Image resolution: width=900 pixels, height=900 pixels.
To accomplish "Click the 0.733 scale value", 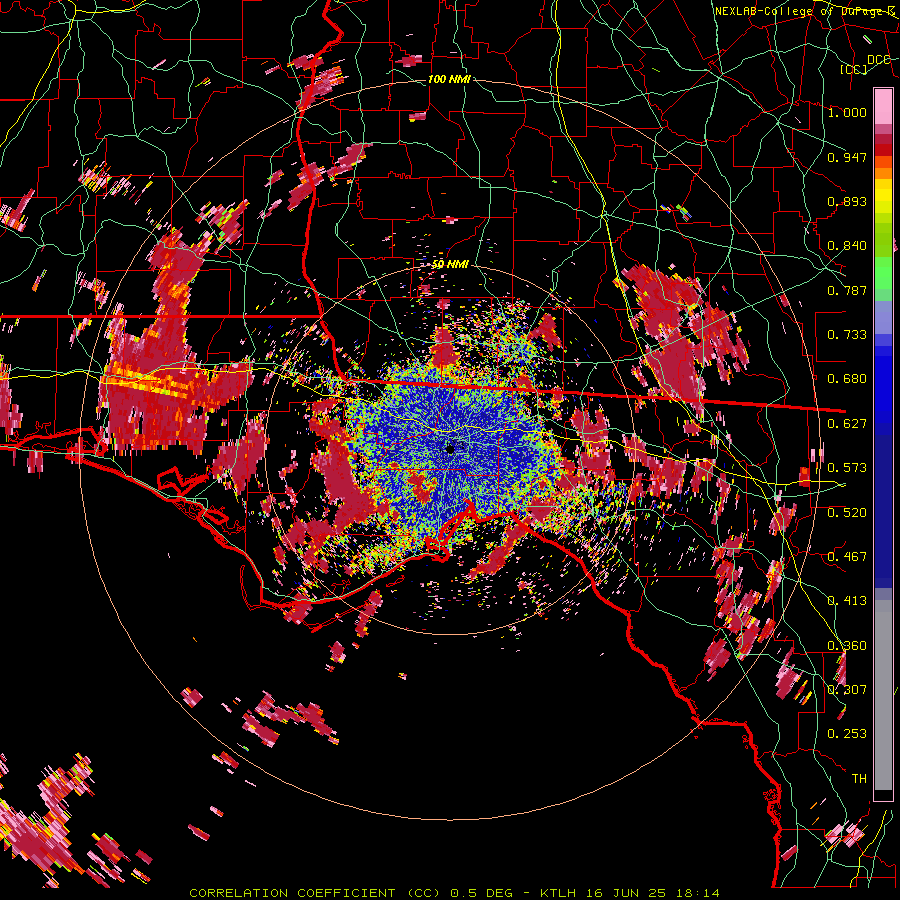I will [847, 335].
